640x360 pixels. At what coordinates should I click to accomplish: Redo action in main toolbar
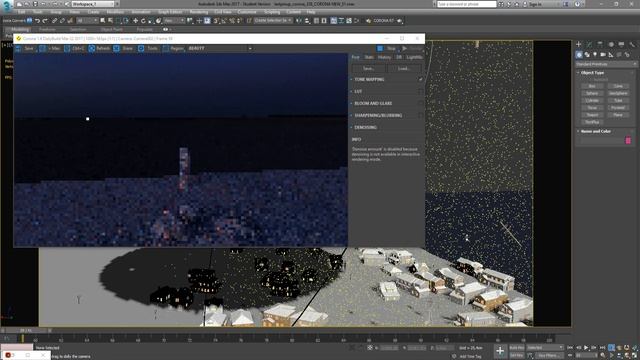click(x=45, y=20)
